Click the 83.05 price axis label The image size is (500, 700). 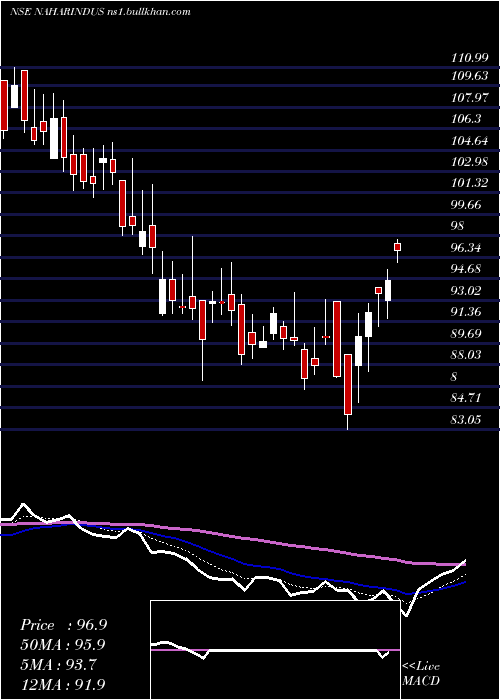coord(466,419)
